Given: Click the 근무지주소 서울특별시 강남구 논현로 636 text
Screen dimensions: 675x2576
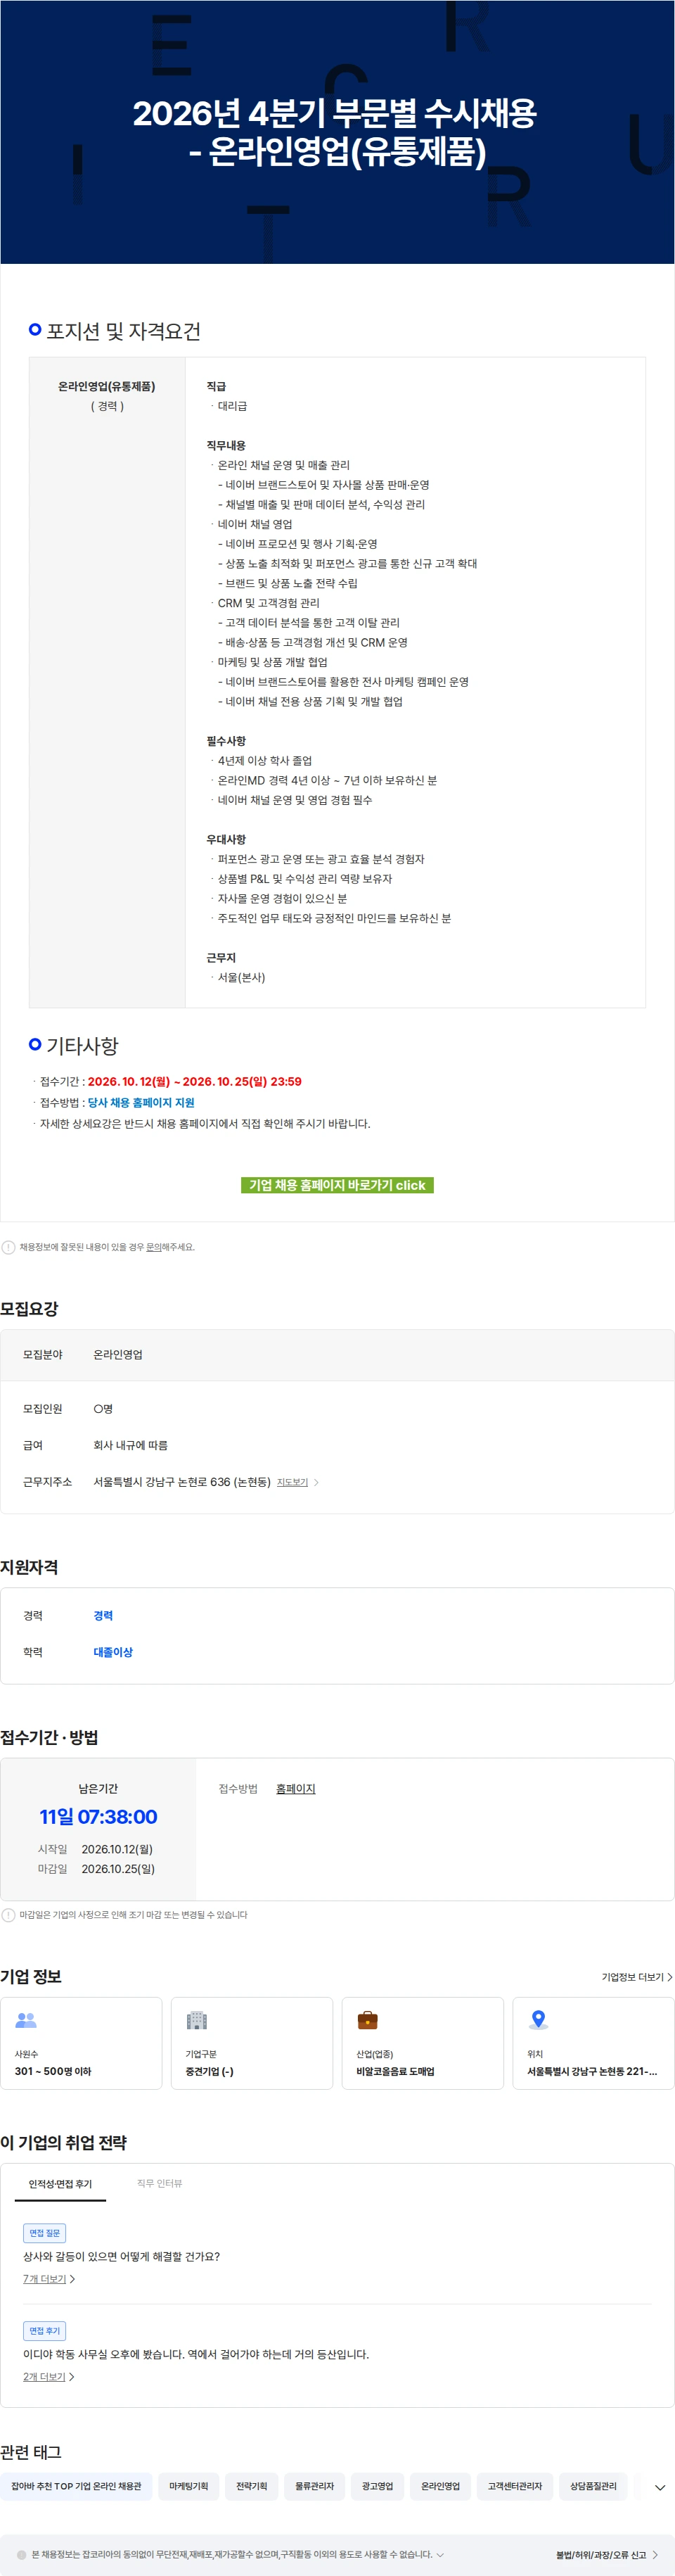Looking at the screenshot, I should [182, 1482].
